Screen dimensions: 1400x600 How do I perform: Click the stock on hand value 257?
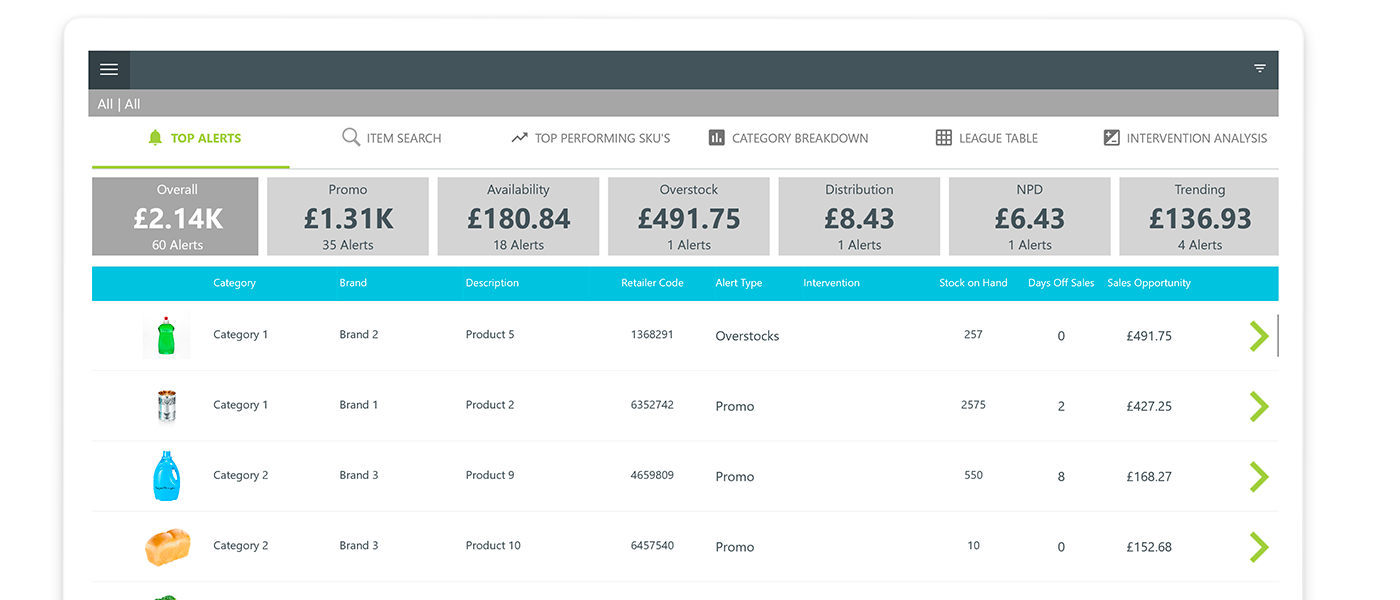[x=973, y=335]
